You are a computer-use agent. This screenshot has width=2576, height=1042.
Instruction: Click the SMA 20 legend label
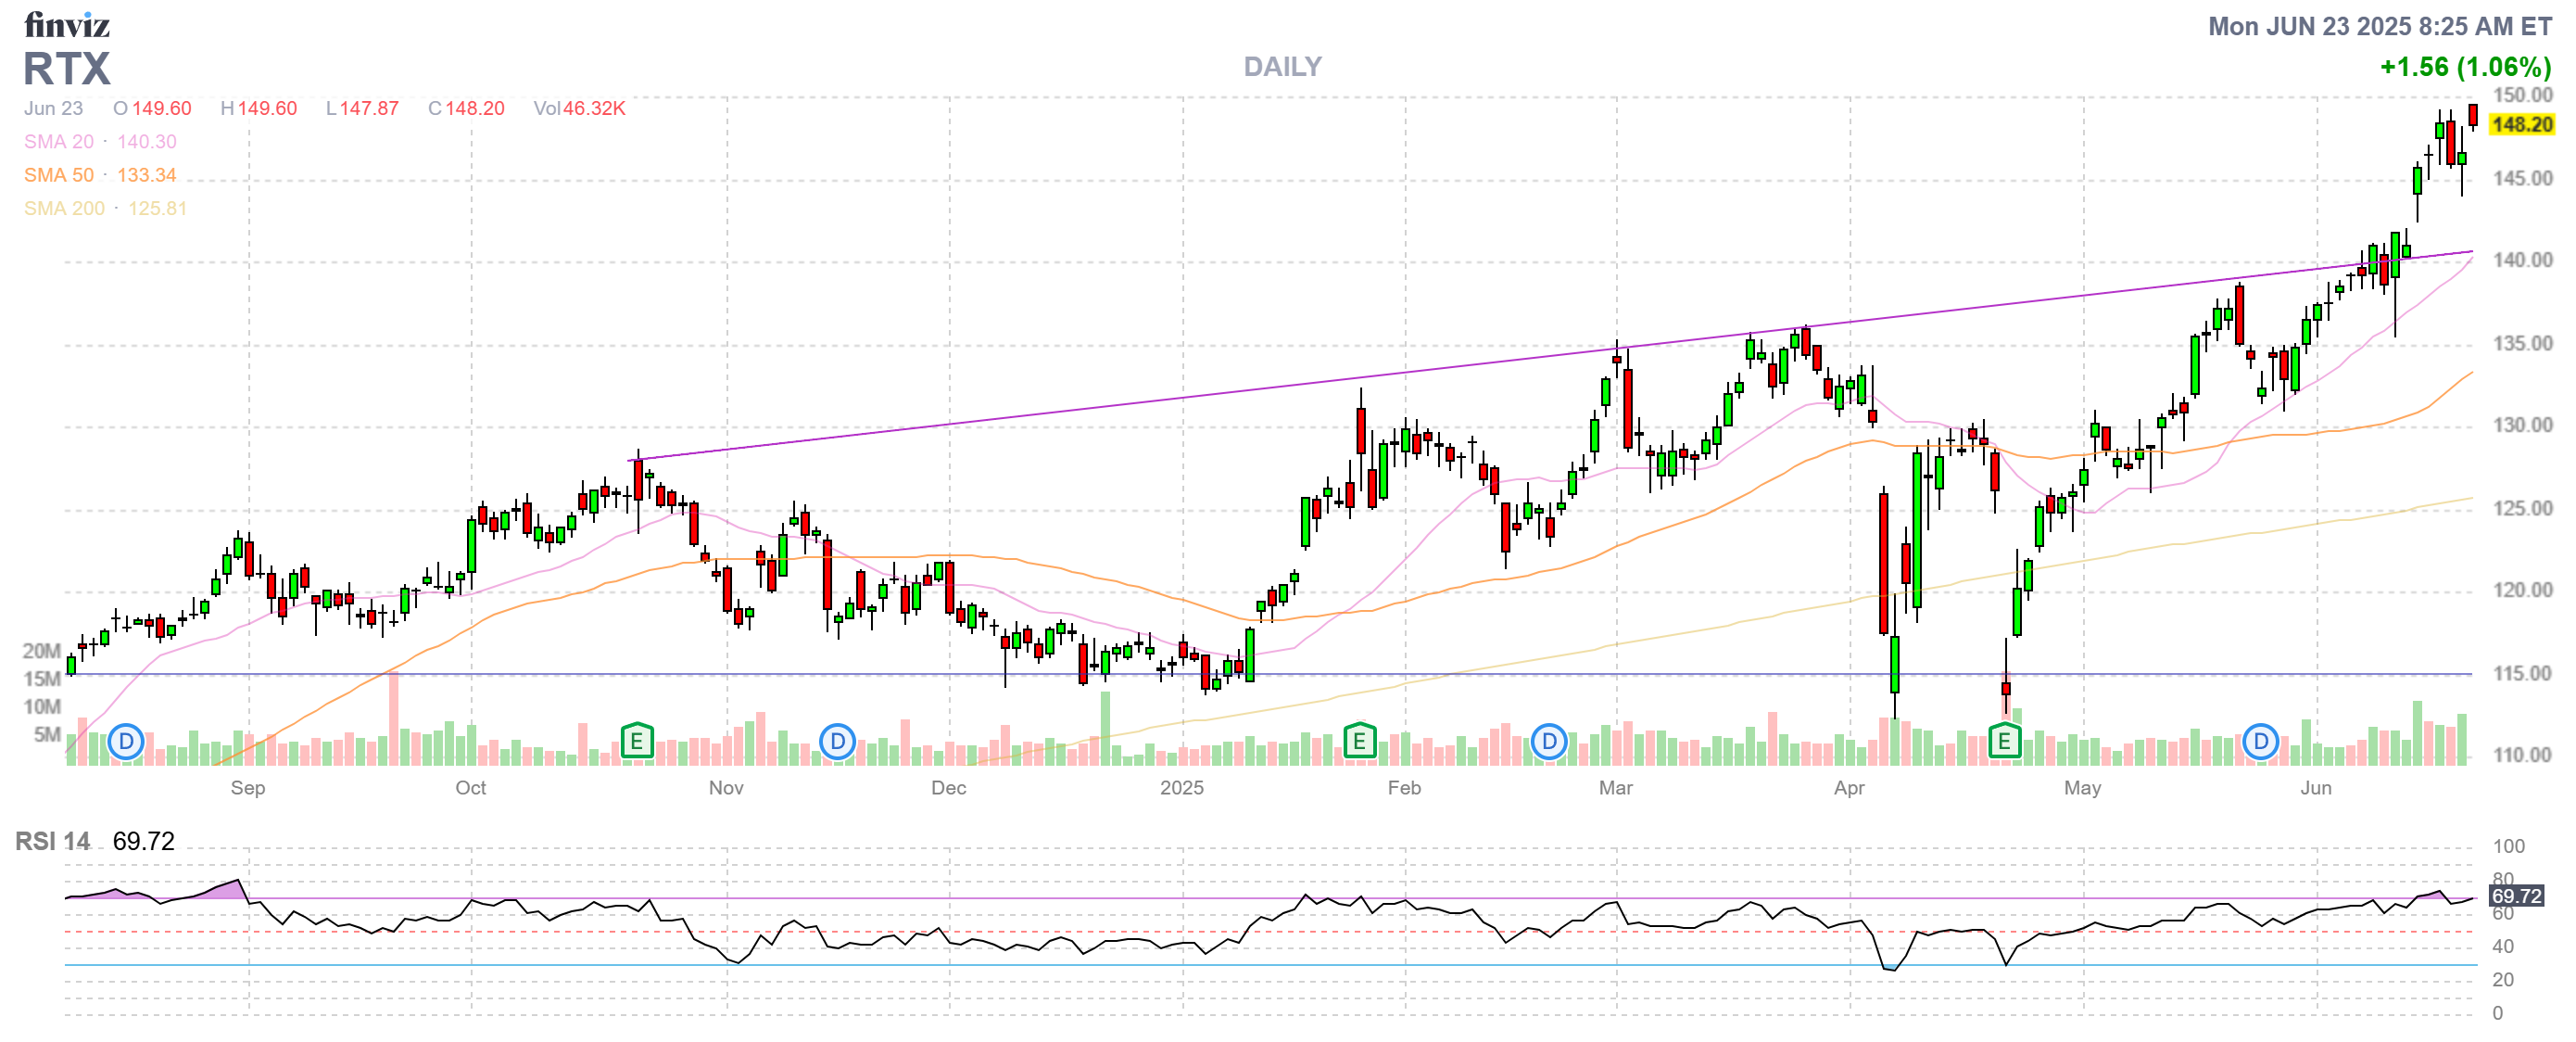coord(58,142)
